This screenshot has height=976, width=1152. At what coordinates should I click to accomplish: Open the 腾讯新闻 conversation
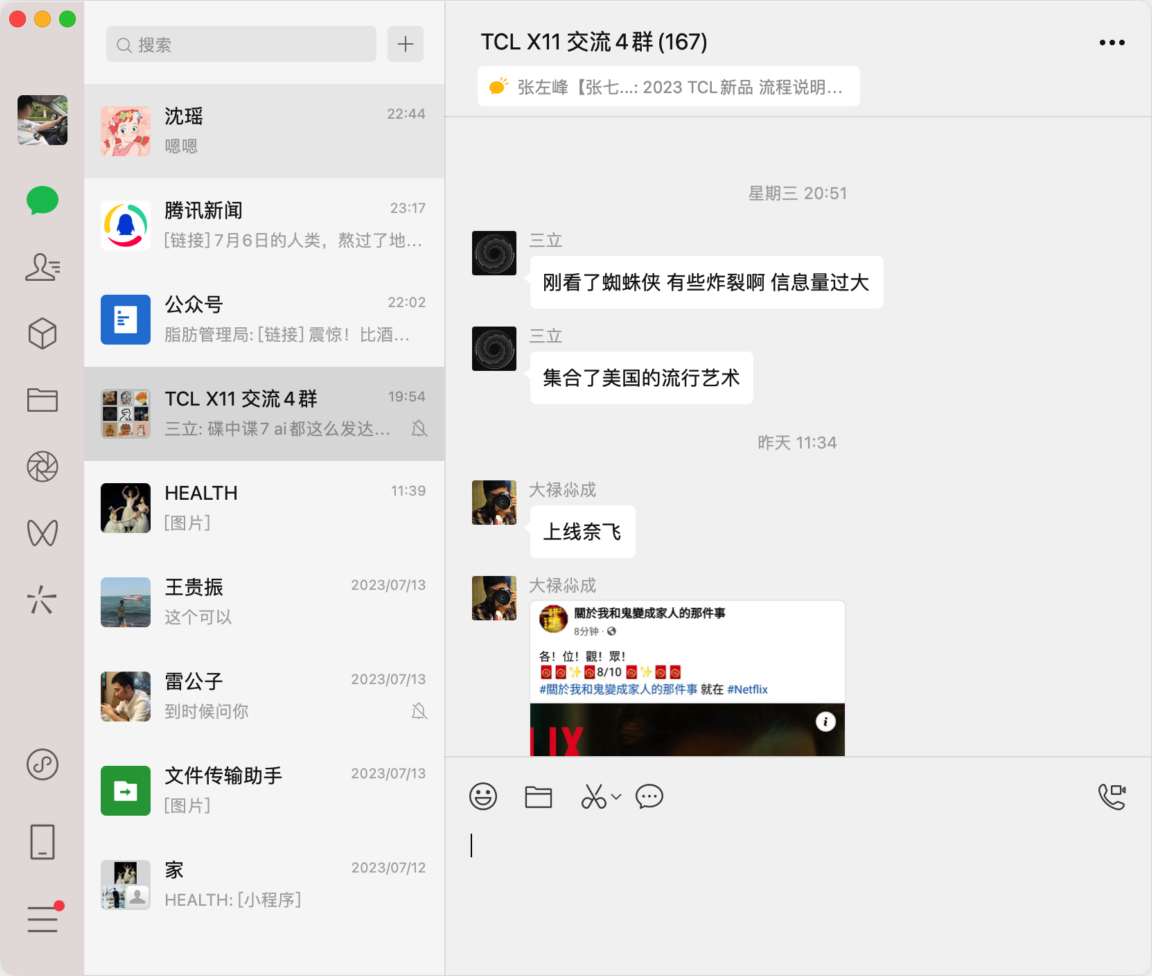pos(264,225)
